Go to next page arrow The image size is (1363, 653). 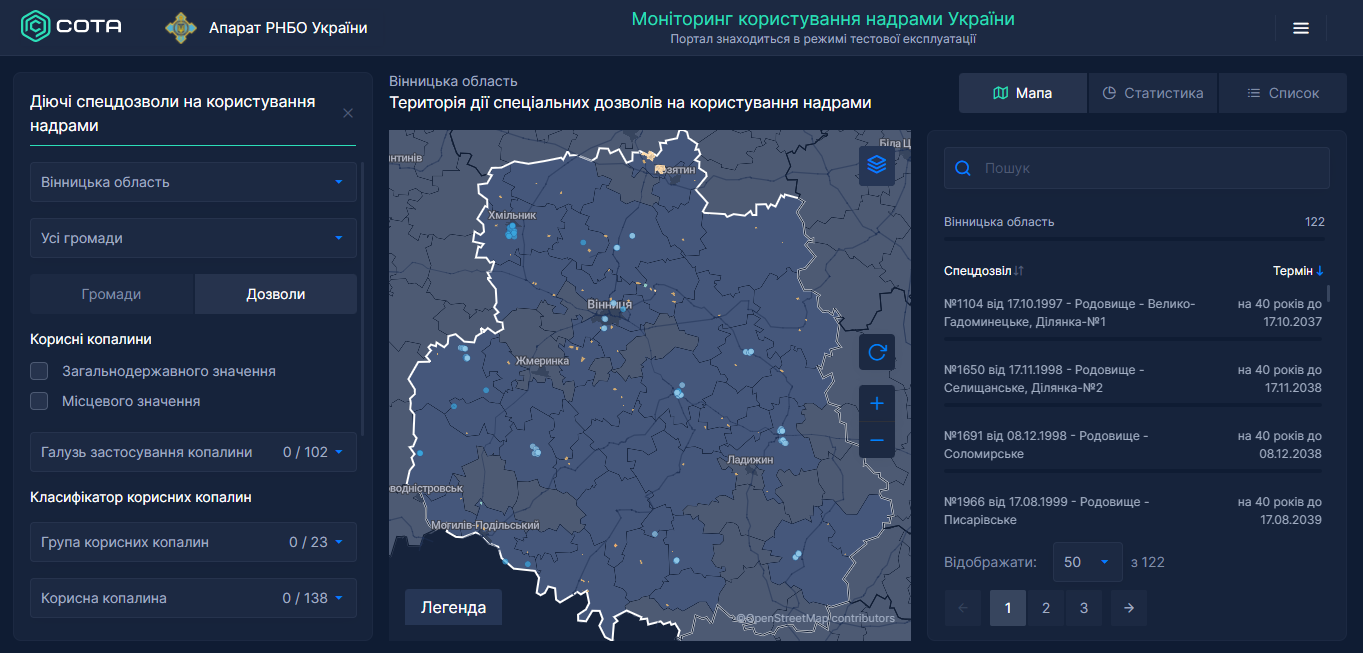pyautogui.click(x=1128, y=608)
